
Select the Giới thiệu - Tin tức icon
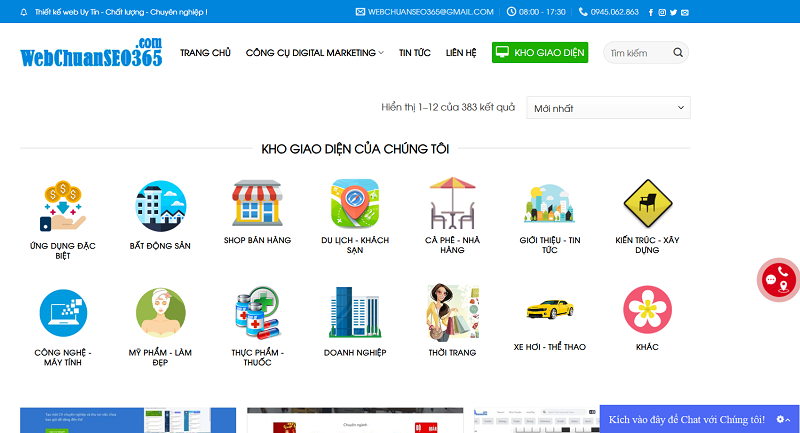click(x=549, y=203)
